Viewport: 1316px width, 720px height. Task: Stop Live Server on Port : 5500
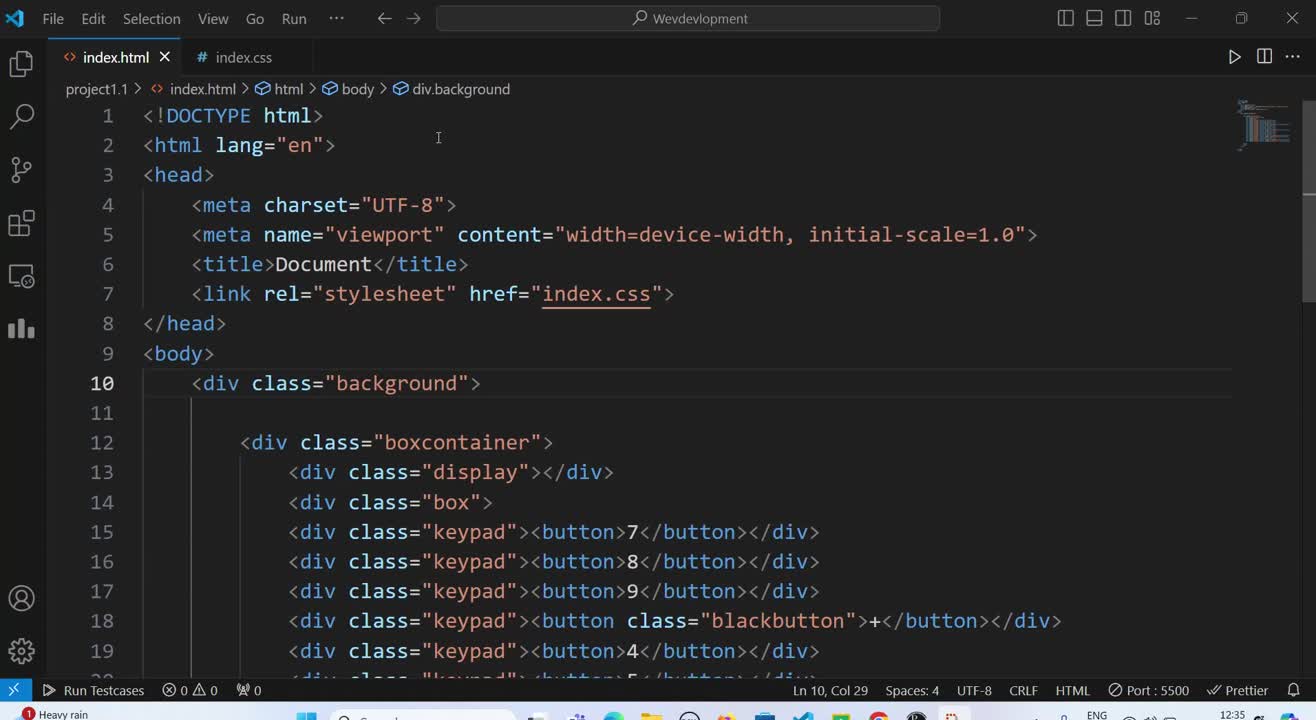point(1148,690)
